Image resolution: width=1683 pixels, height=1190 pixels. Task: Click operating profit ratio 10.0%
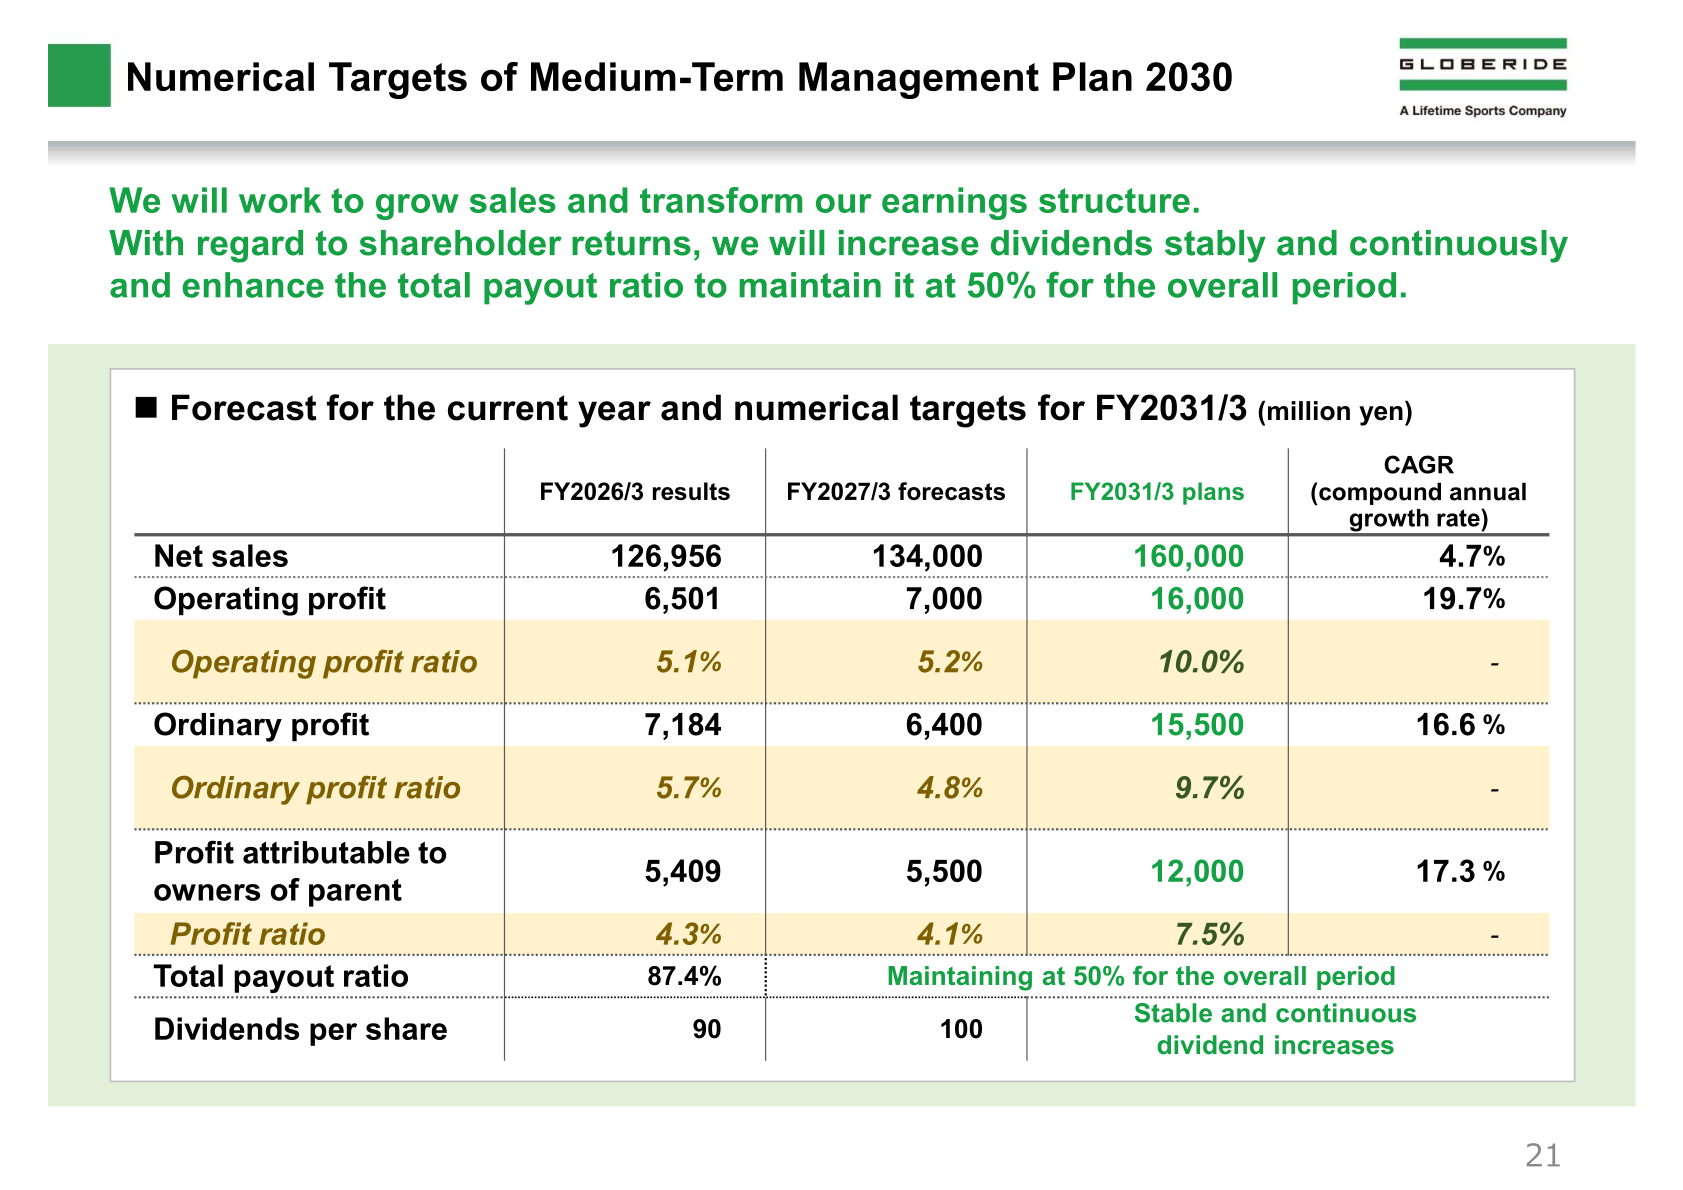point(1201,662)
